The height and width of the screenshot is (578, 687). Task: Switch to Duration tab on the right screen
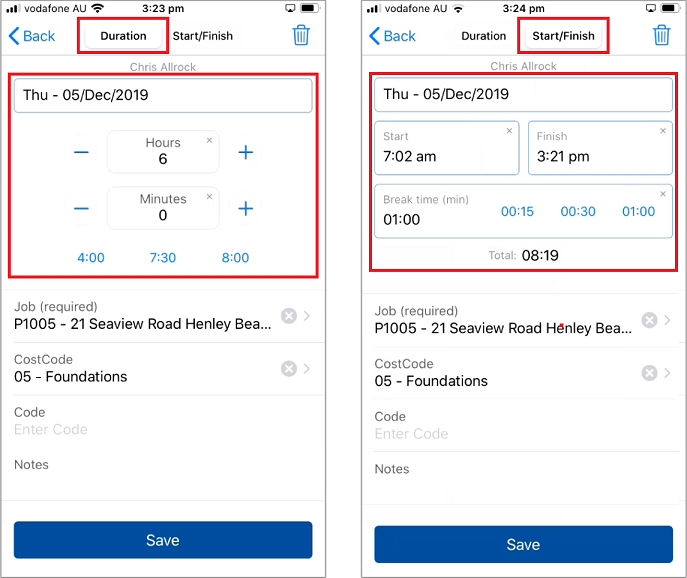[484, 36]
